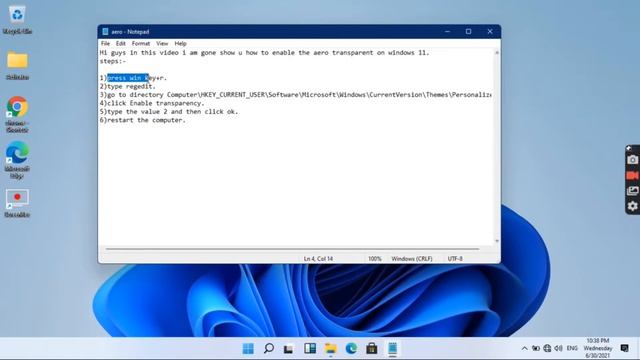Image resolution: width=640 pixels, height=360 pixels.
Task: Click the line "4)click Enable transparency."
Action: pyautogui.click(x=152, y=103)
